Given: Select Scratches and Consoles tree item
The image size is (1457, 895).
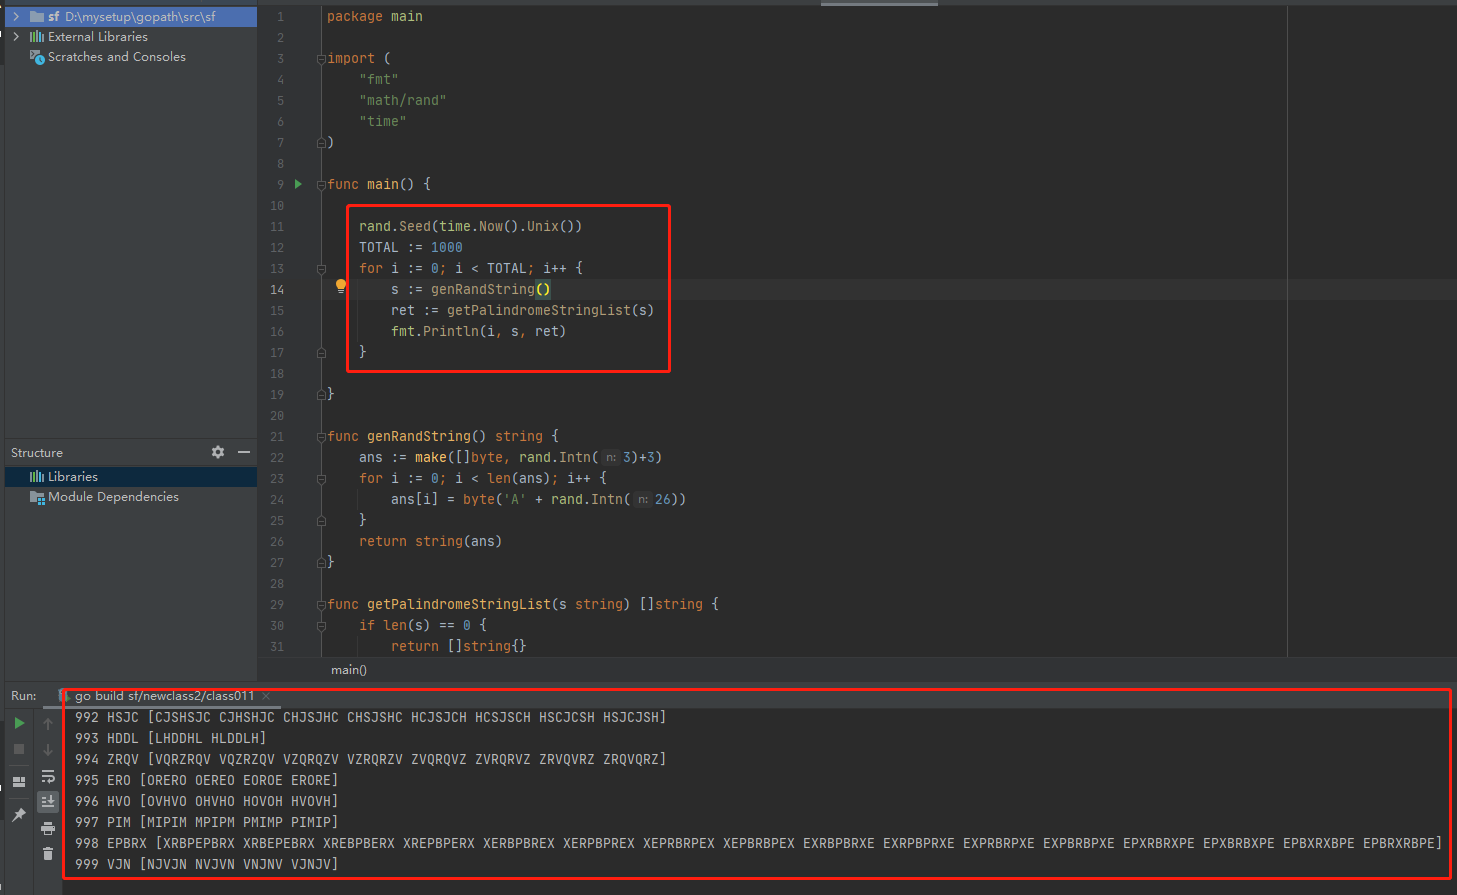Looking at the screenshot, I should (x=131, y=57).
